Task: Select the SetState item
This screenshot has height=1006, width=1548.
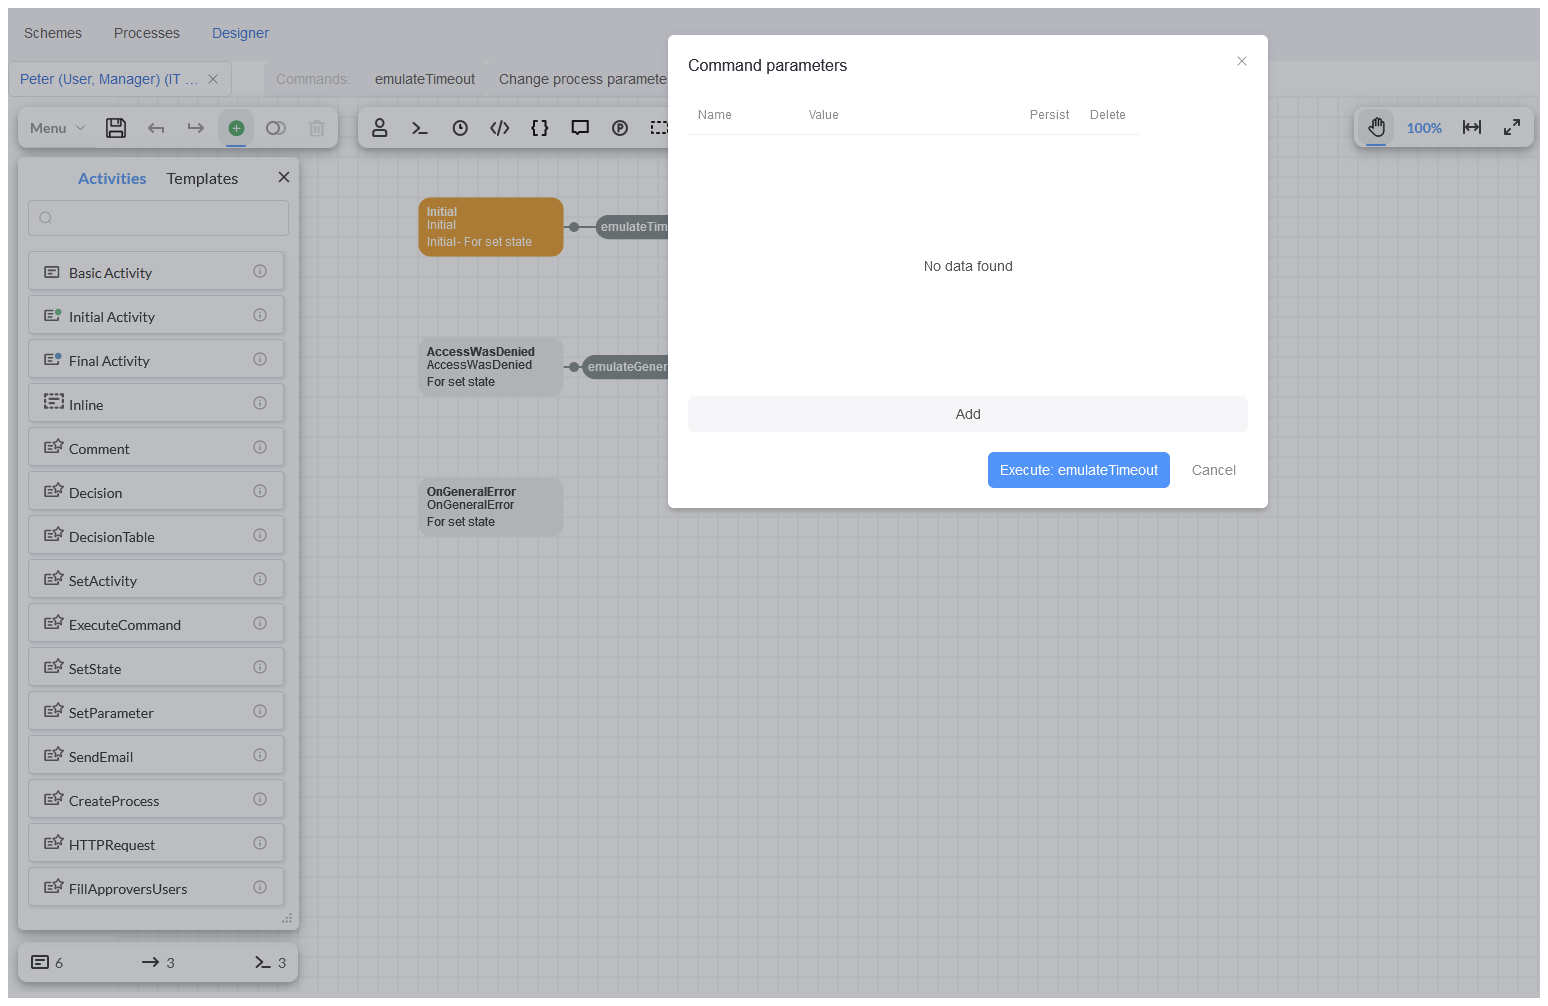Action: (x=156, y=668)
